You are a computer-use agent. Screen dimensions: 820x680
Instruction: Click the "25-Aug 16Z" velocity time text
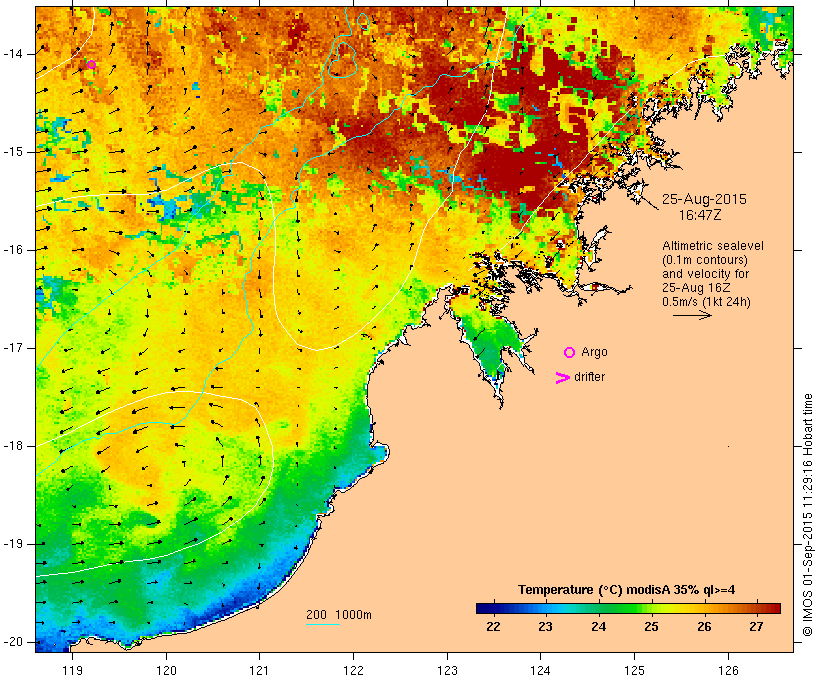(697, 288)
